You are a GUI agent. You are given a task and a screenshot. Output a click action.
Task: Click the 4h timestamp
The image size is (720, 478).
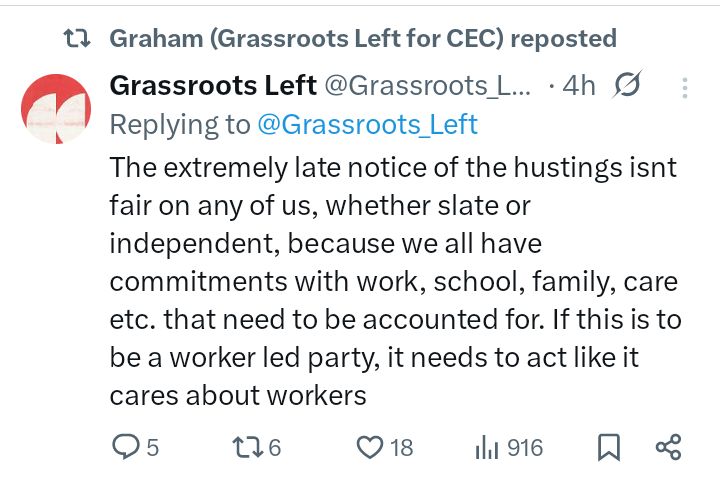point(579,86)
